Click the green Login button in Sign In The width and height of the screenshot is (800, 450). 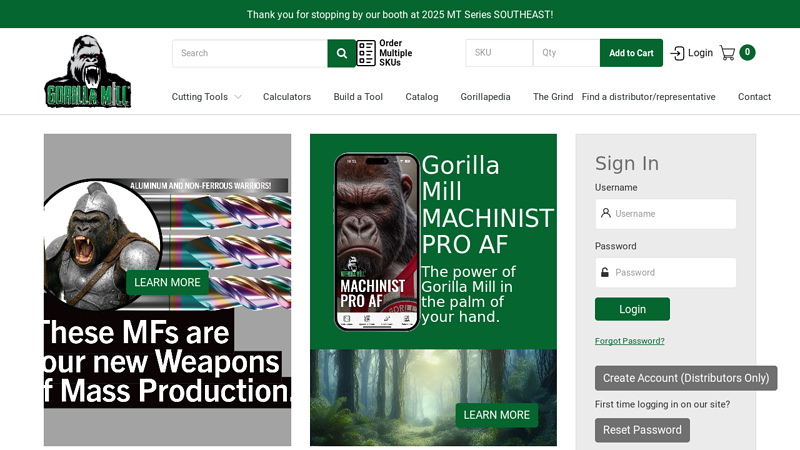click(632, 309)
